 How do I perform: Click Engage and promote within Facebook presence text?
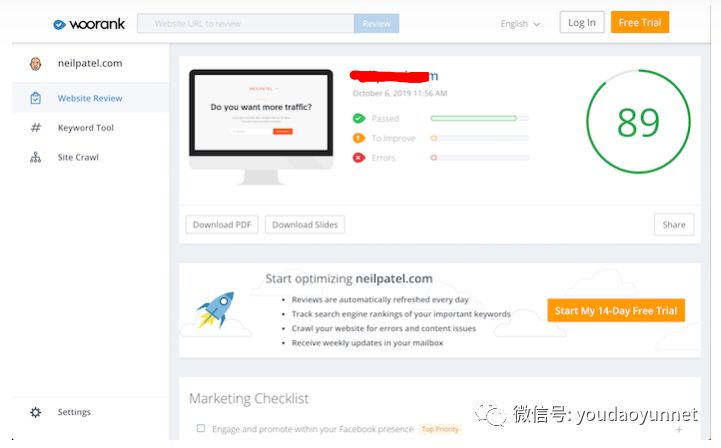click(313, 429)
